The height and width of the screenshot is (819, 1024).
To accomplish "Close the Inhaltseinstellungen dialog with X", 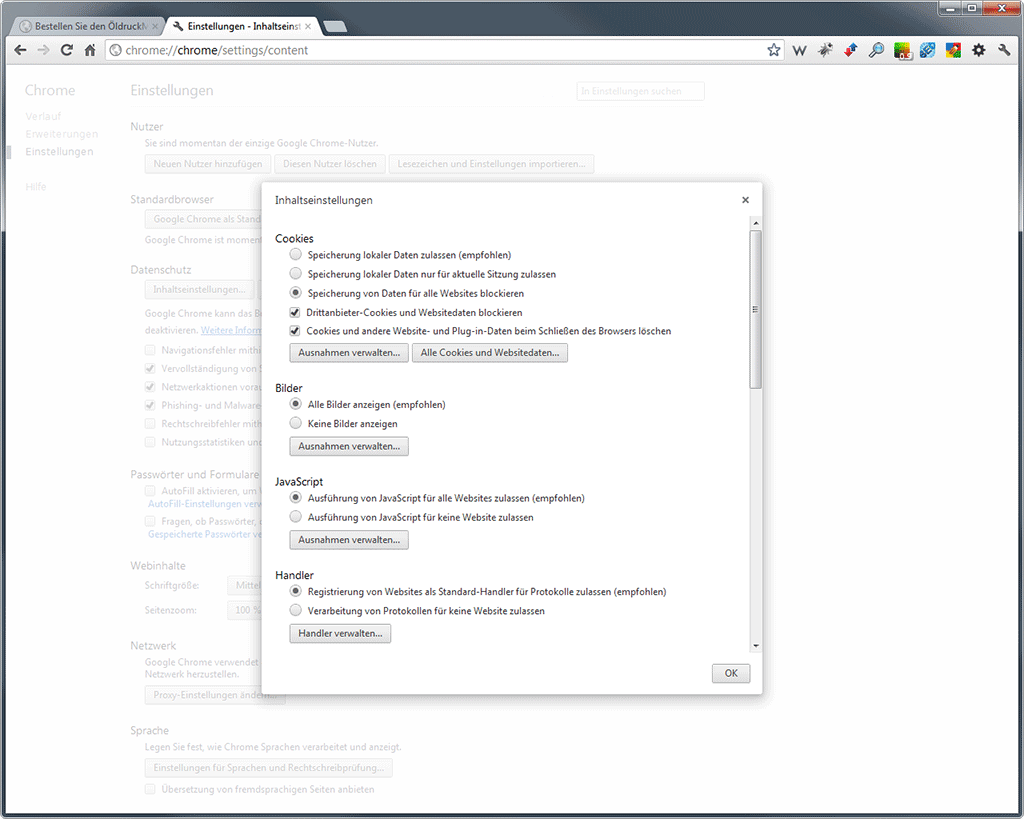I will tap(745, 200).
